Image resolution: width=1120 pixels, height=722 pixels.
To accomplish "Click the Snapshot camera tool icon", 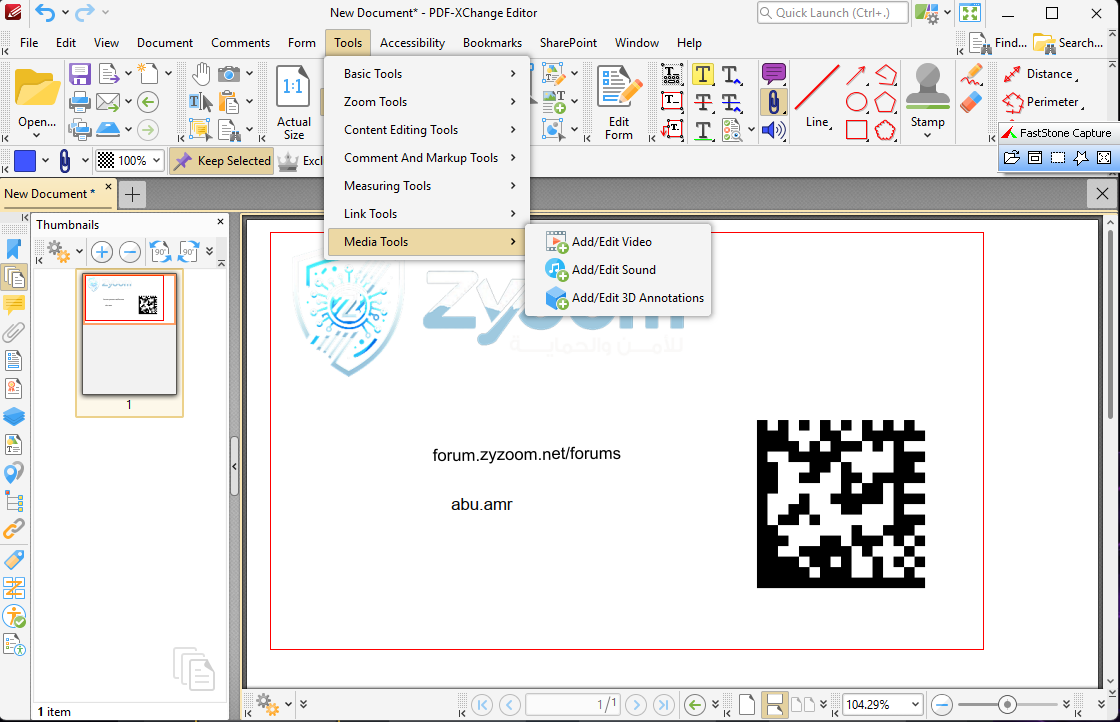I will tap(229, 74).
